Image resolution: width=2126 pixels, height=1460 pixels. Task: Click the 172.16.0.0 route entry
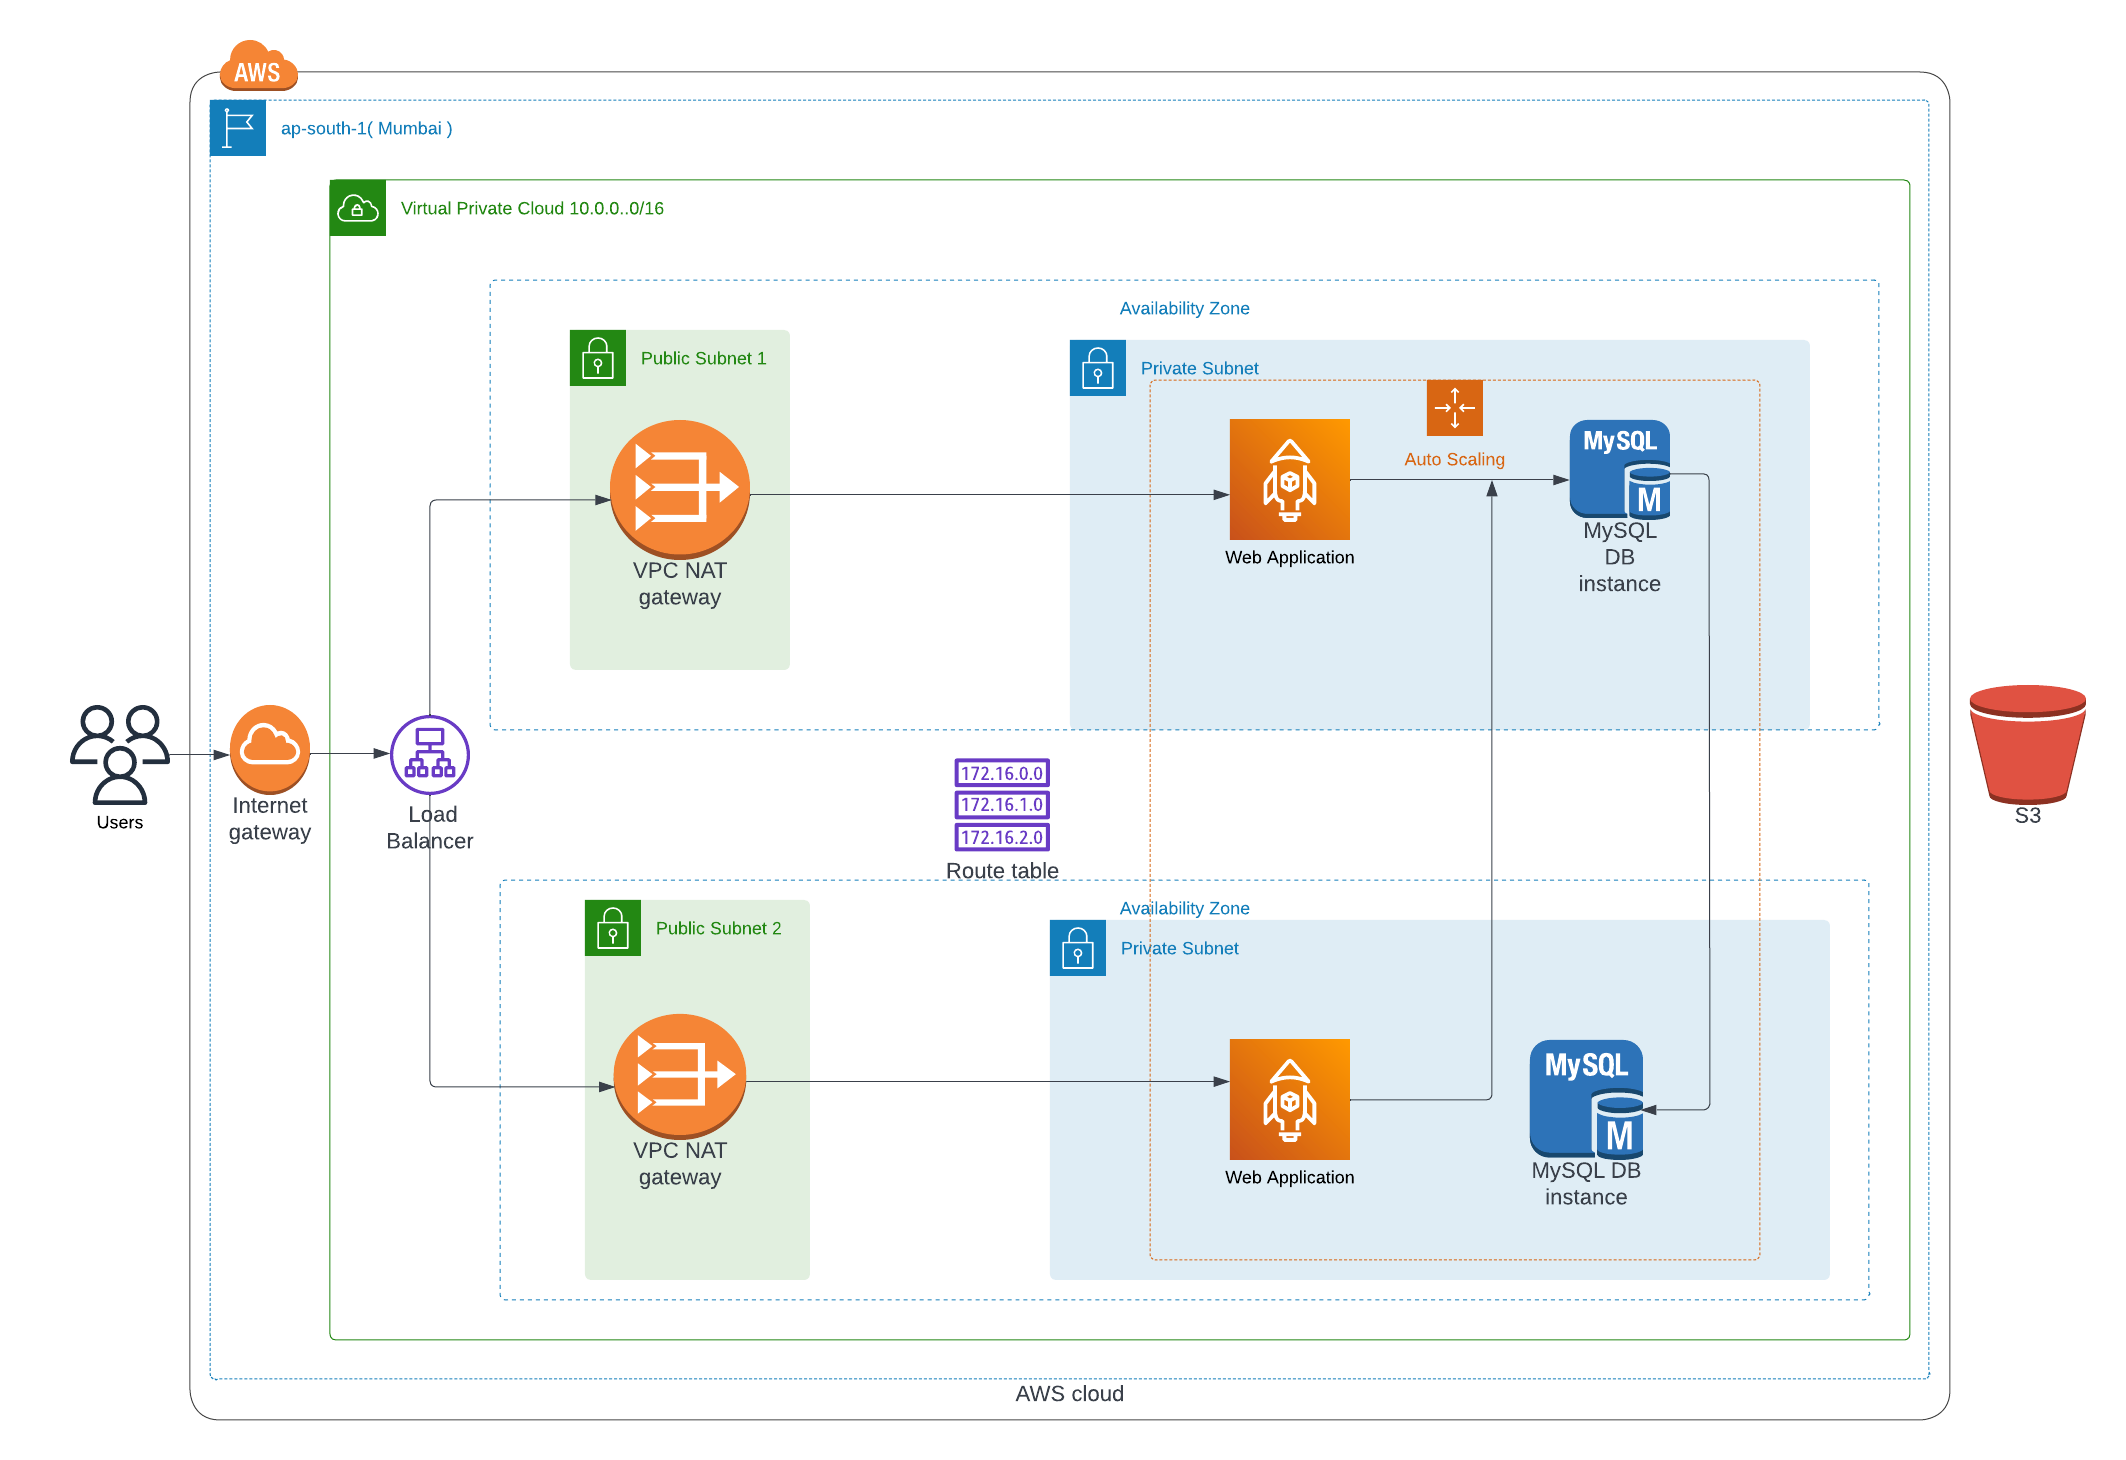(1001, 772)
